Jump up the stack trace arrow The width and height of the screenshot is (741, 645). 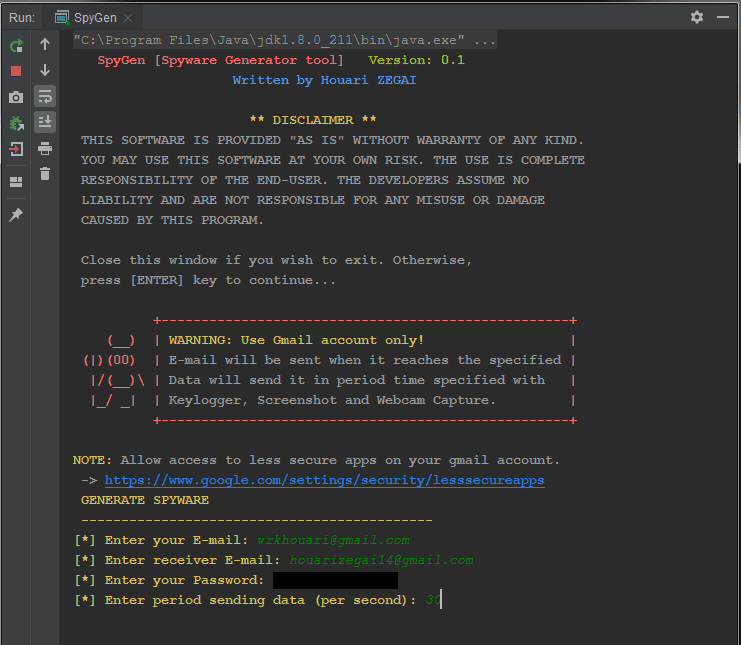tap(45, 44)
